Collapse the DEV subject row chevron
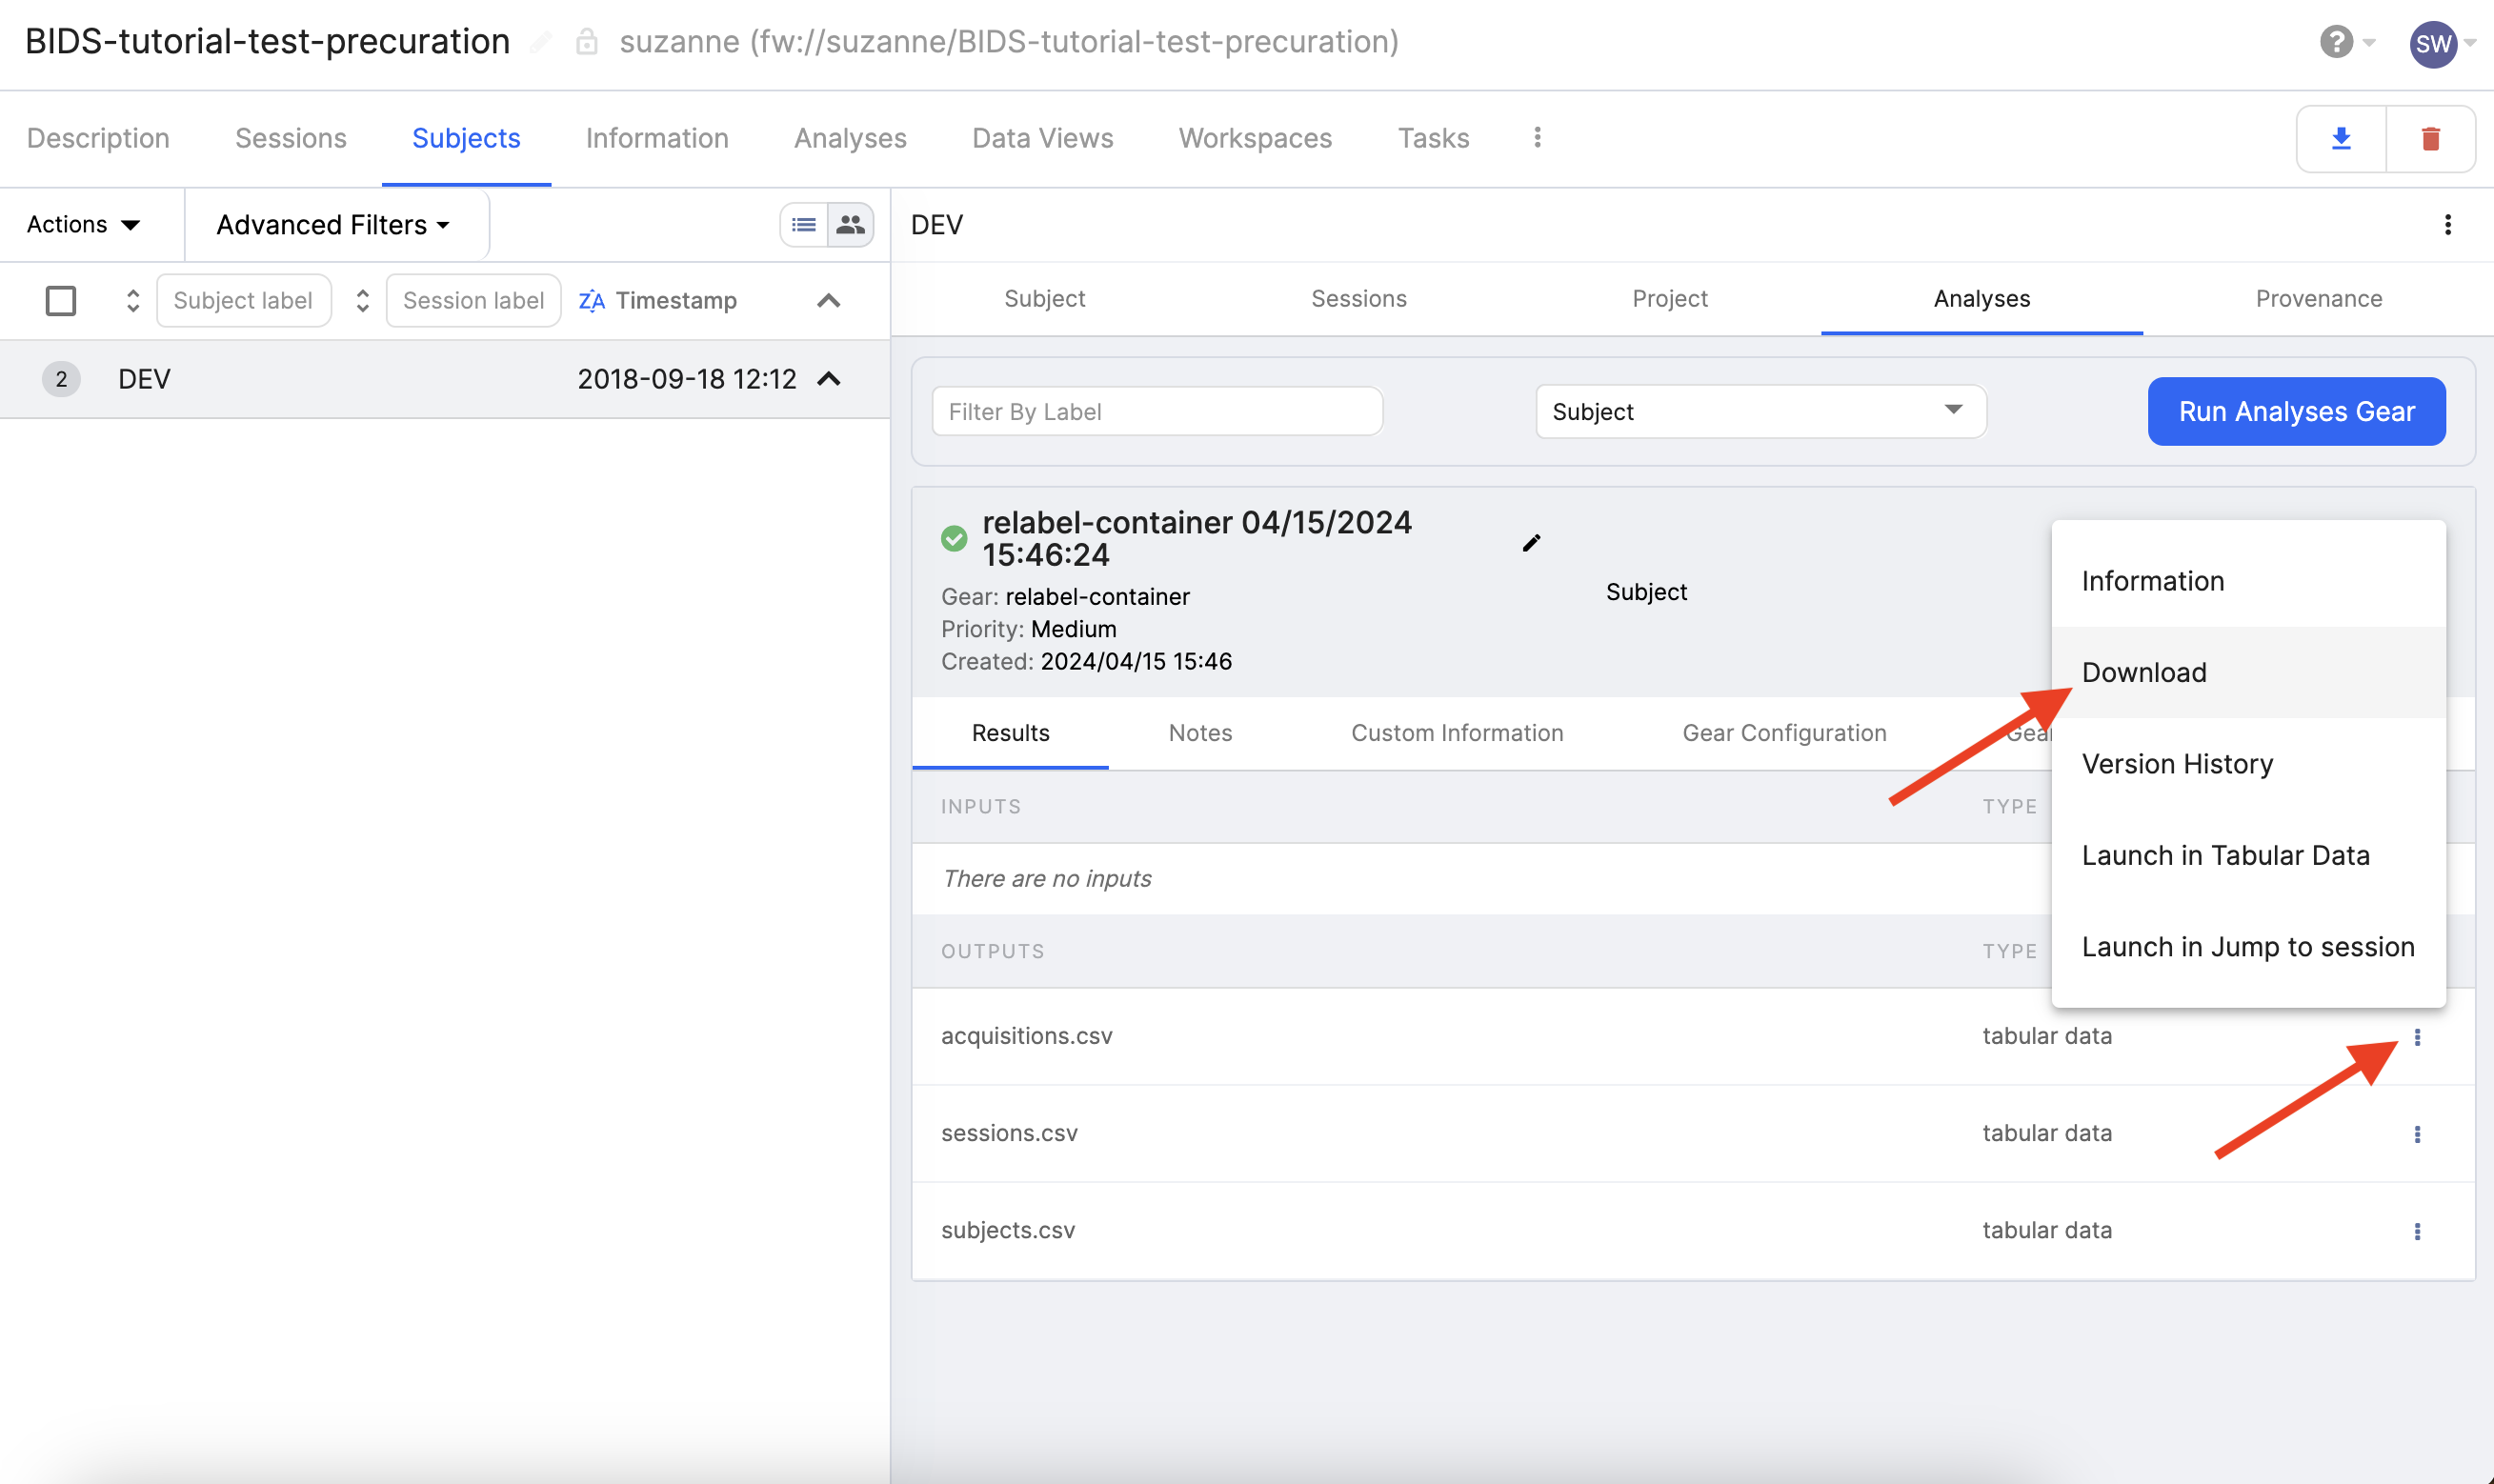Image resolution: width=2494 pixels, height=1484 pixels. (x=829, y=379)
